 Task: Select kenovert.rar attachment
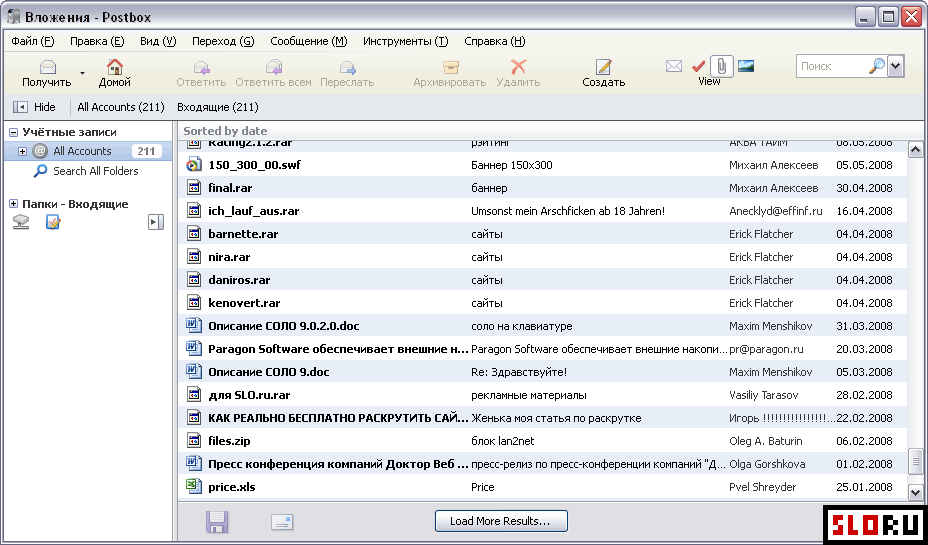pyautogui.click(x=543, y=303)
